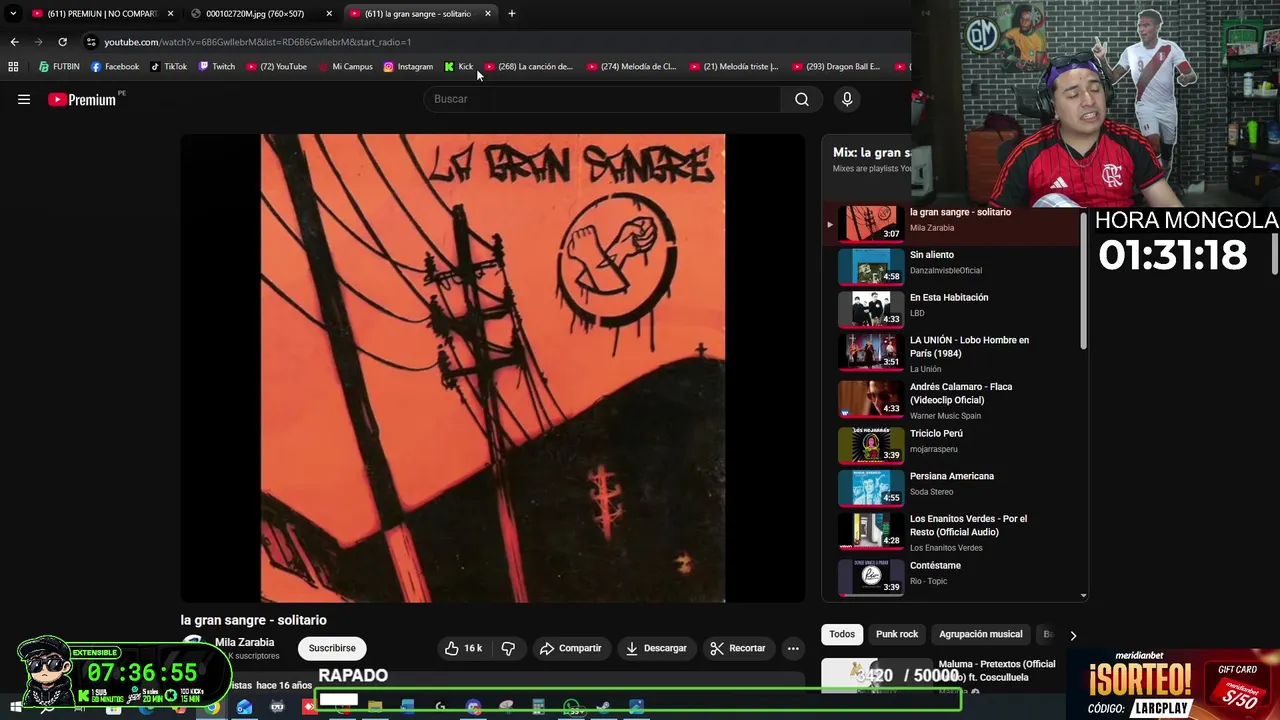The height and width of the screenshot is (720, 1280).
Task: Select 'la gran sangre - solitario' playlist title
Action: (x=960, y=212)
